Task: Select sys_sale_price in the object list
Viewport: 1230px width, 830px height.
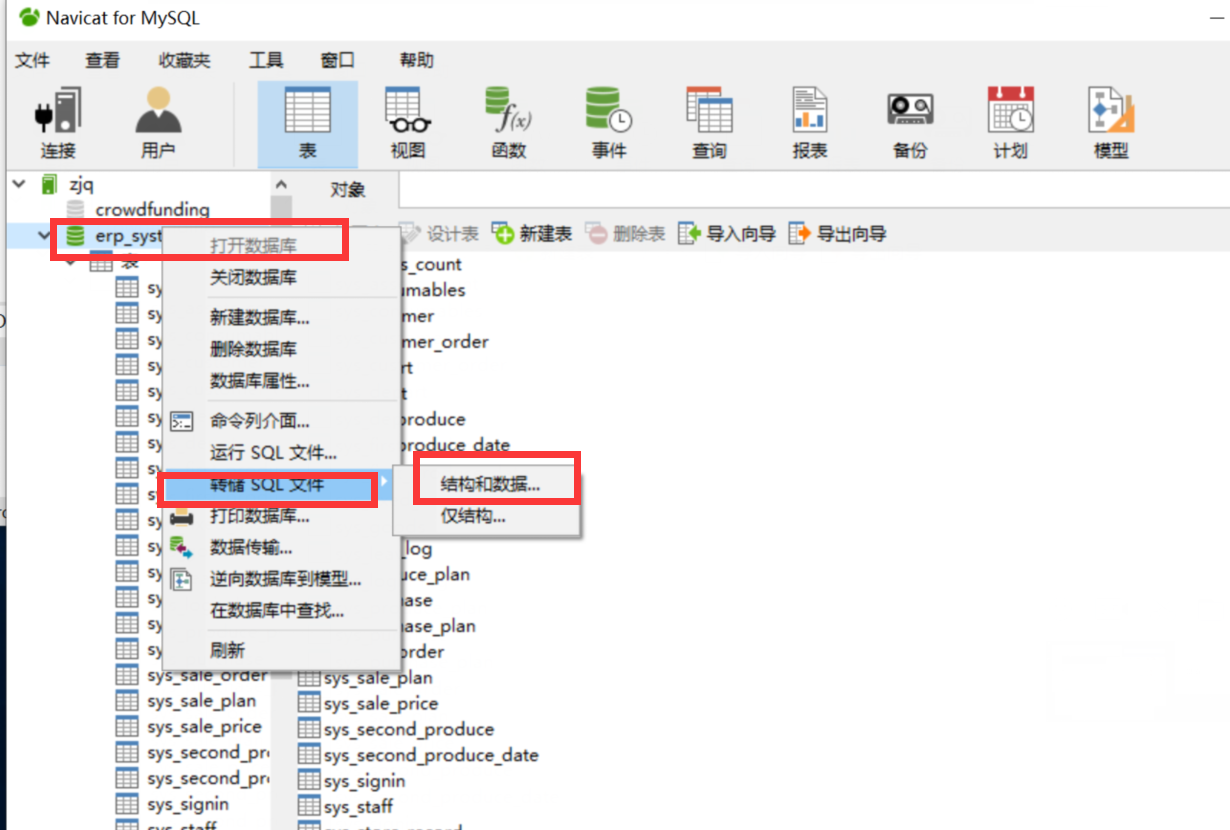Action: coord(381,704)
